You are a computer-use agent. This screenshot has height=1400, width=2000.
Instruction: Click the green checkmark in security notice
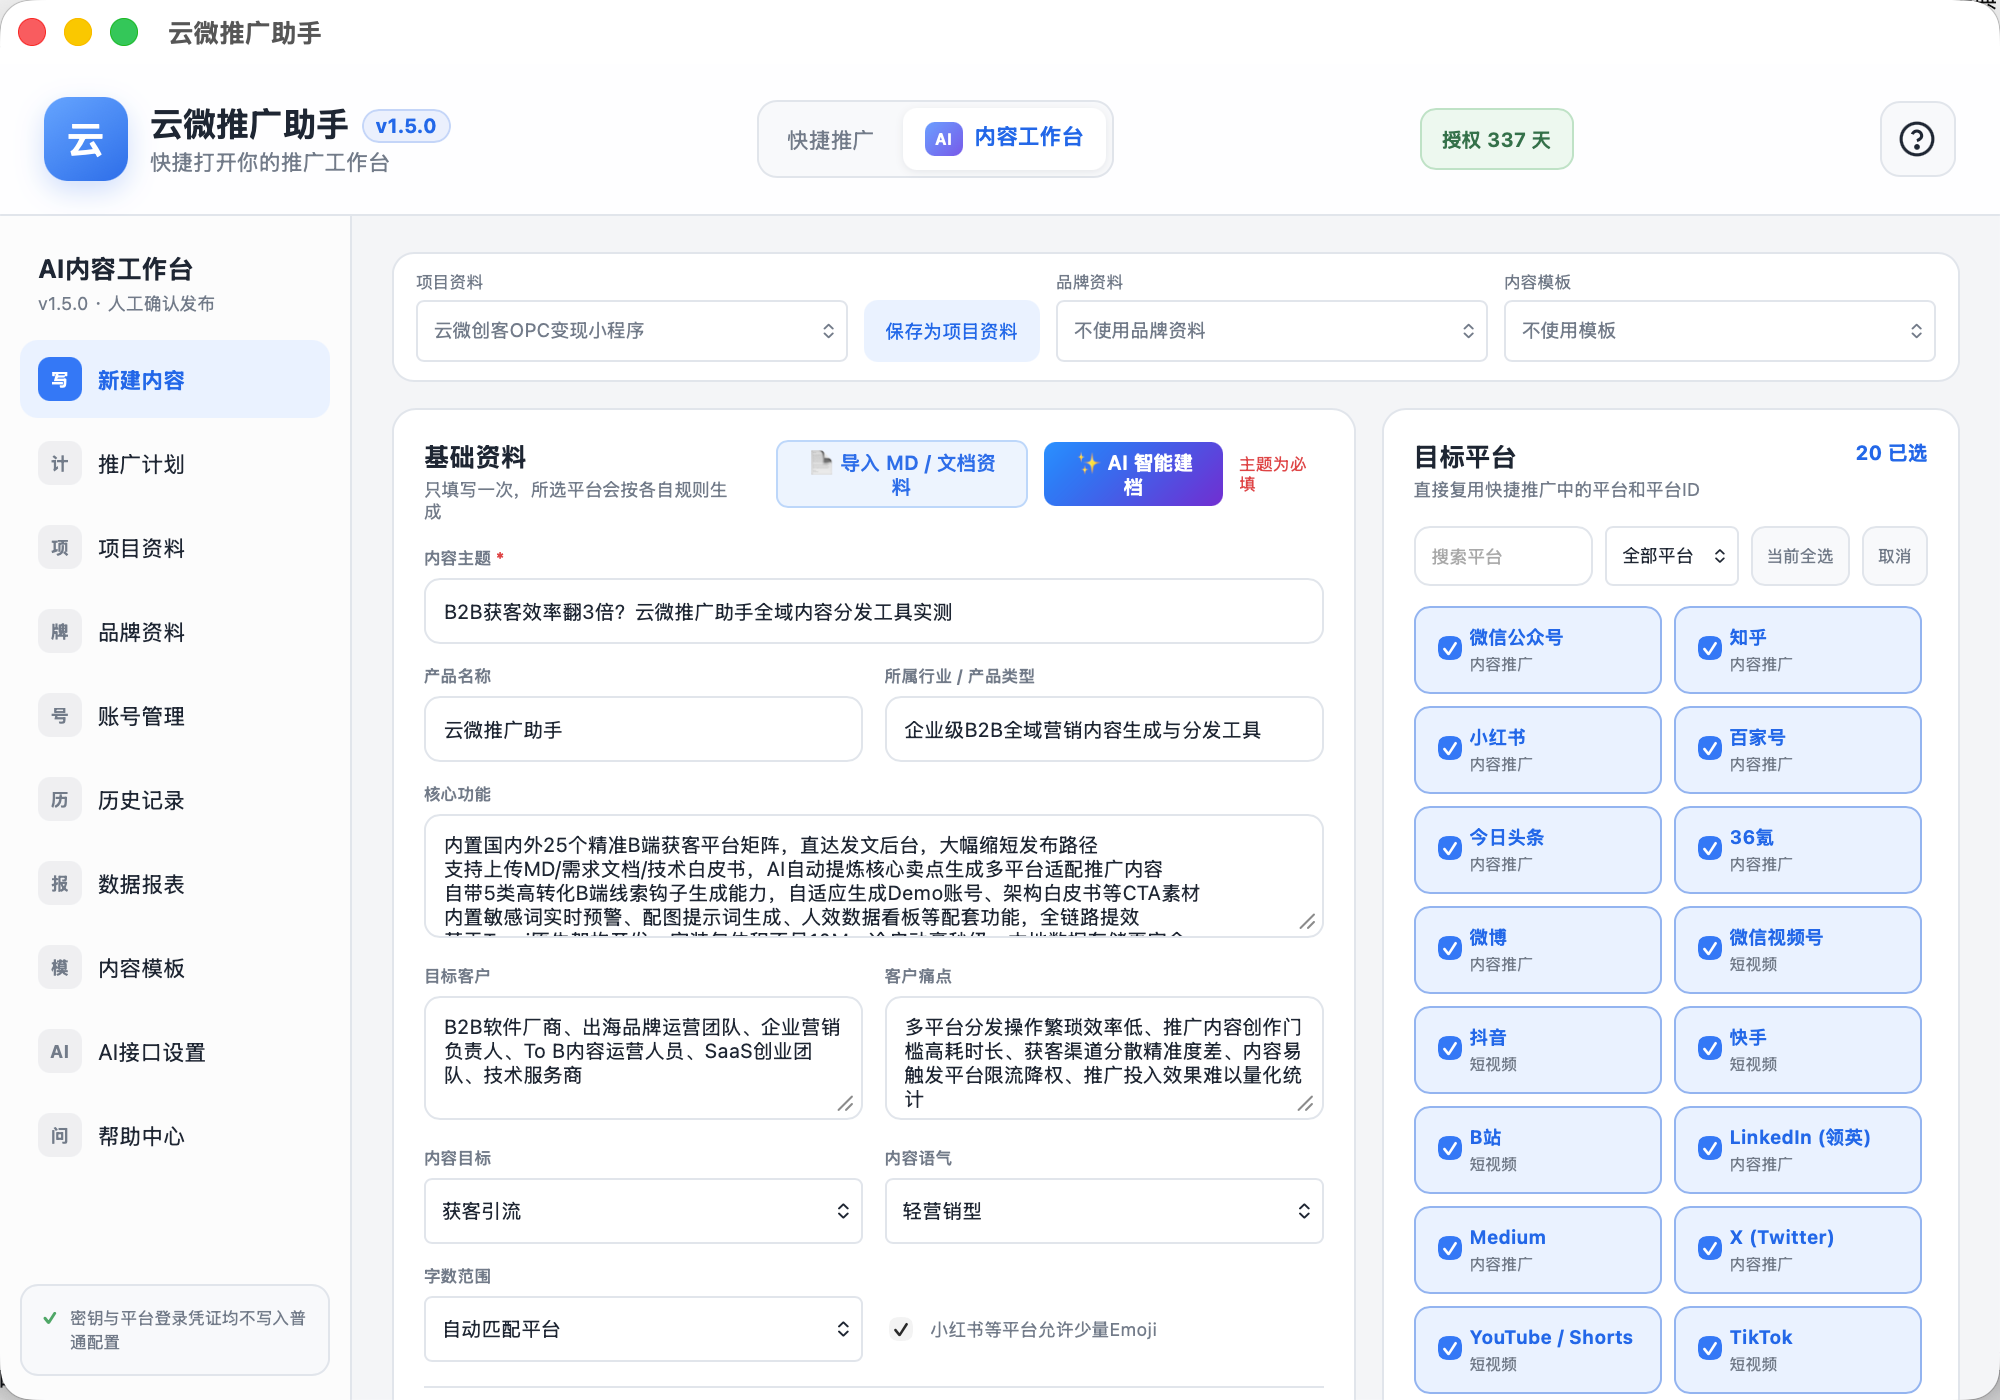point(50,1318)
